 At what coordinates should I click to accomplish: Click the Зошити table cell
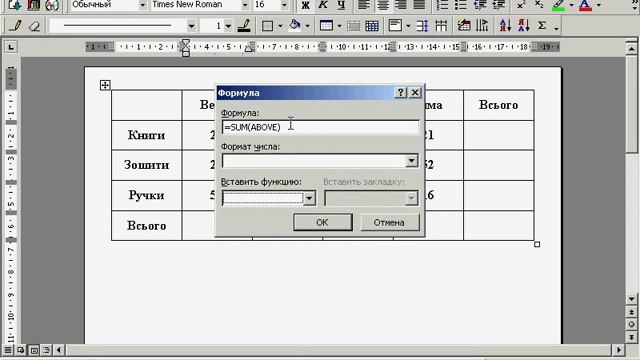tap(147, 165)
